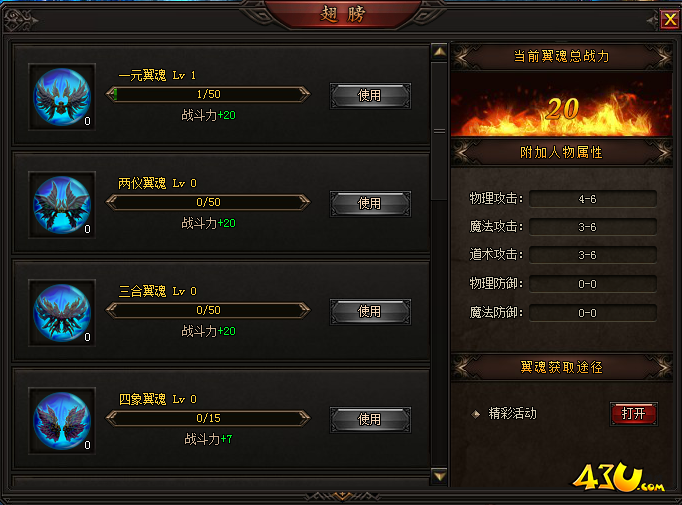The image size is (682, 505).
Task: Select the 两仪翼魂 wing icon
Action: 62,204
